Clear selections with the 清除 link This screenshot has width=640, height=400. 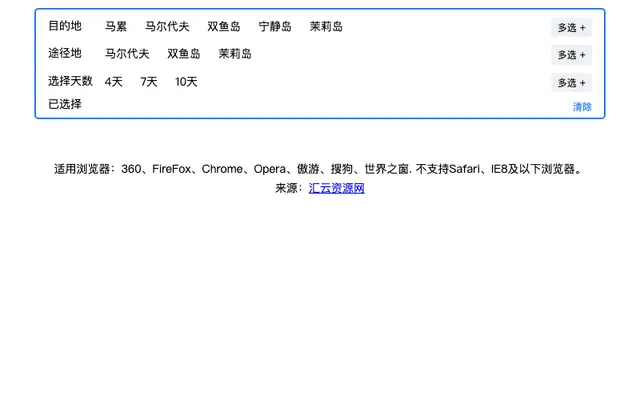(x=582, y=107)
